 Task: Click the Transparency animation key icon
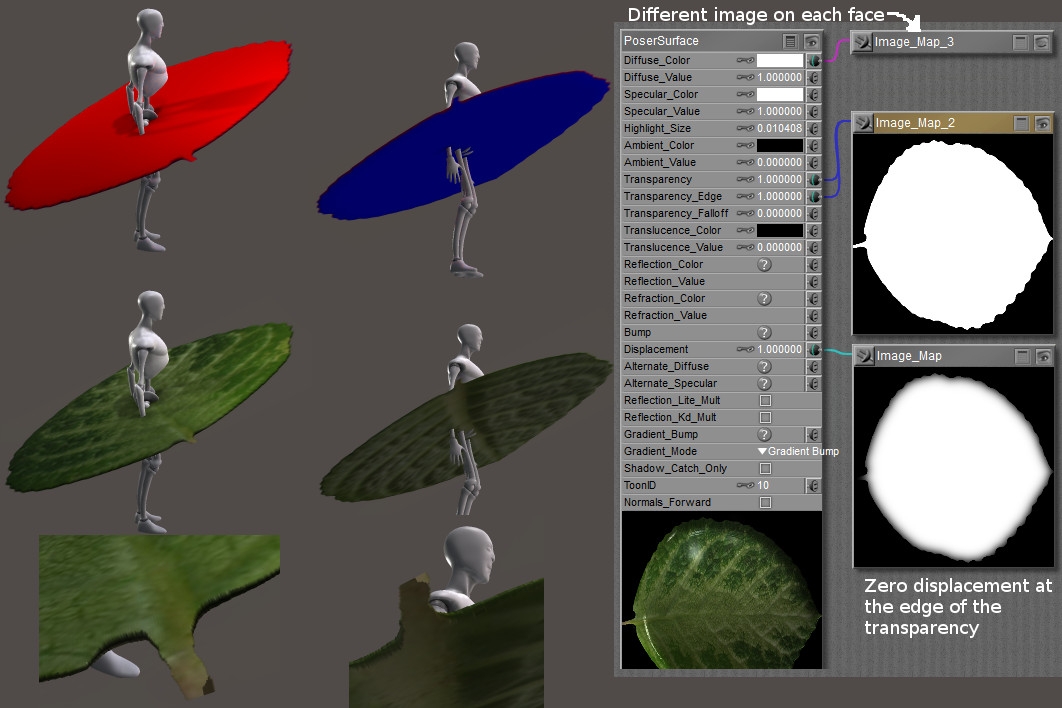(x=745, y=180)
